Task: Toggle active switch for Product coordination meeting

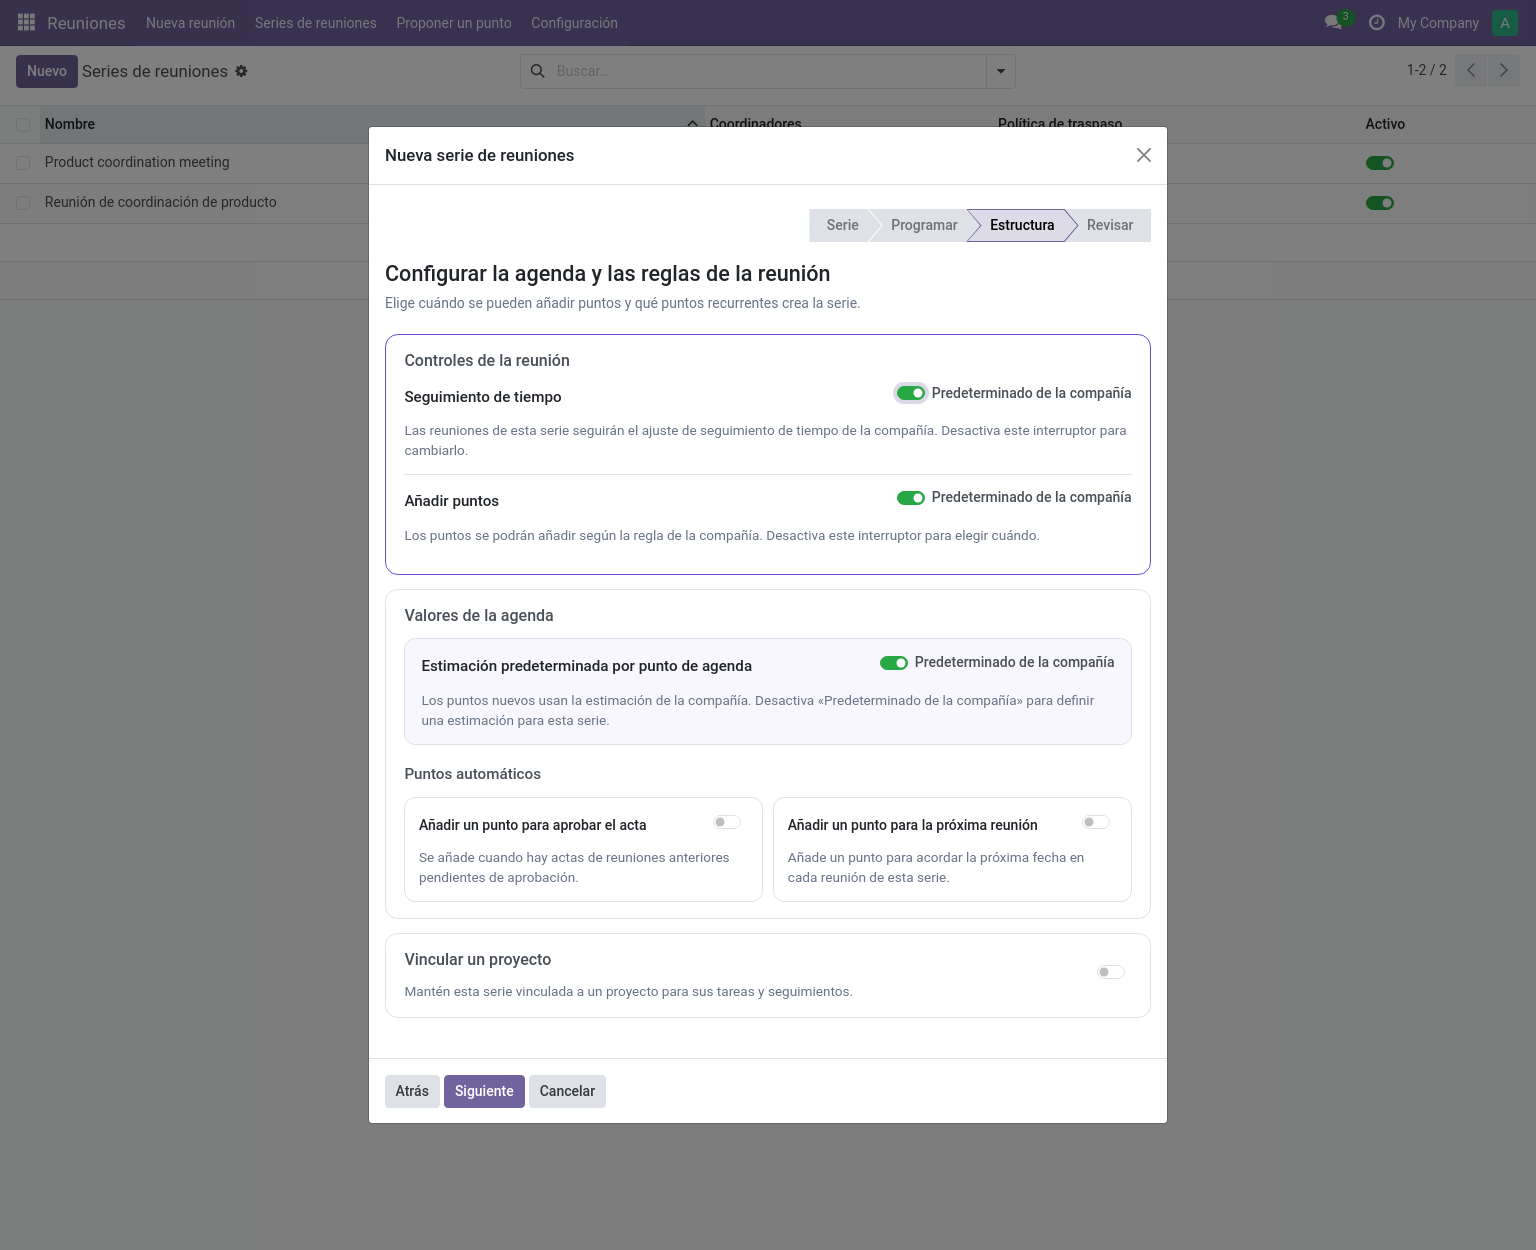Action: coord(1380,163)
